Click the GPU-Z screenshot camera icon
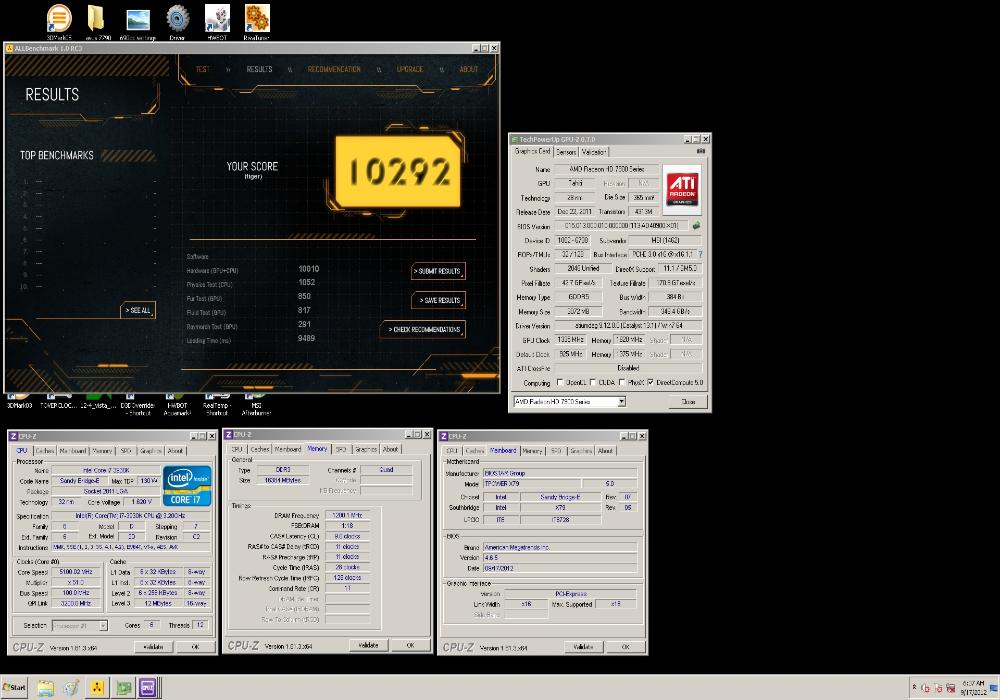 point(700,151)
